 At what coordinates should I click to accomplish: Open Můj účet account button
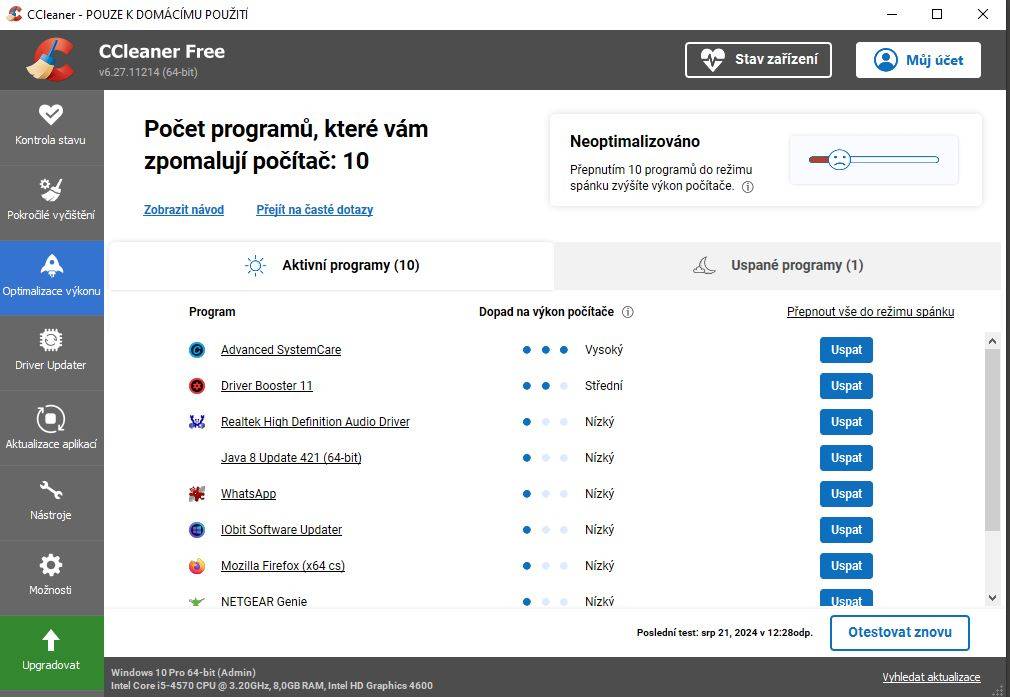point(918,60)
